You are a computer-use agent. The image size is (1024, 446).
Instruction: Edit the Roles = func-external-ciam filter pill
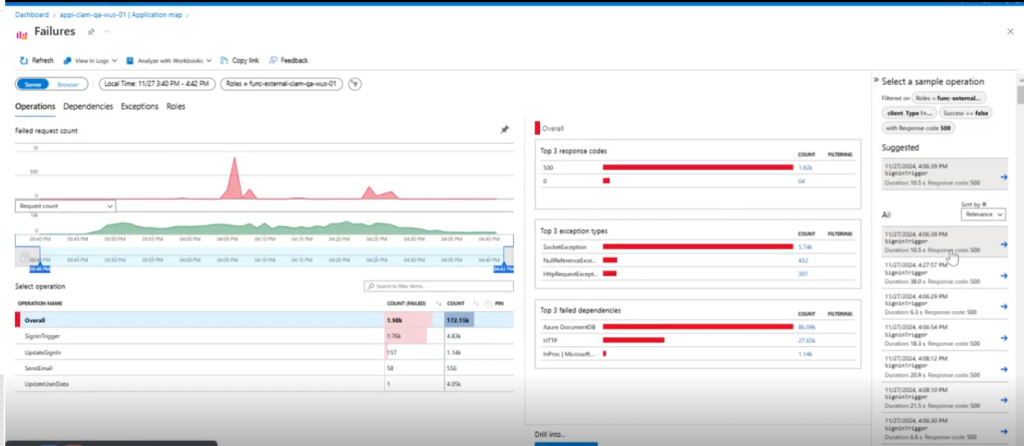point(281,84)
